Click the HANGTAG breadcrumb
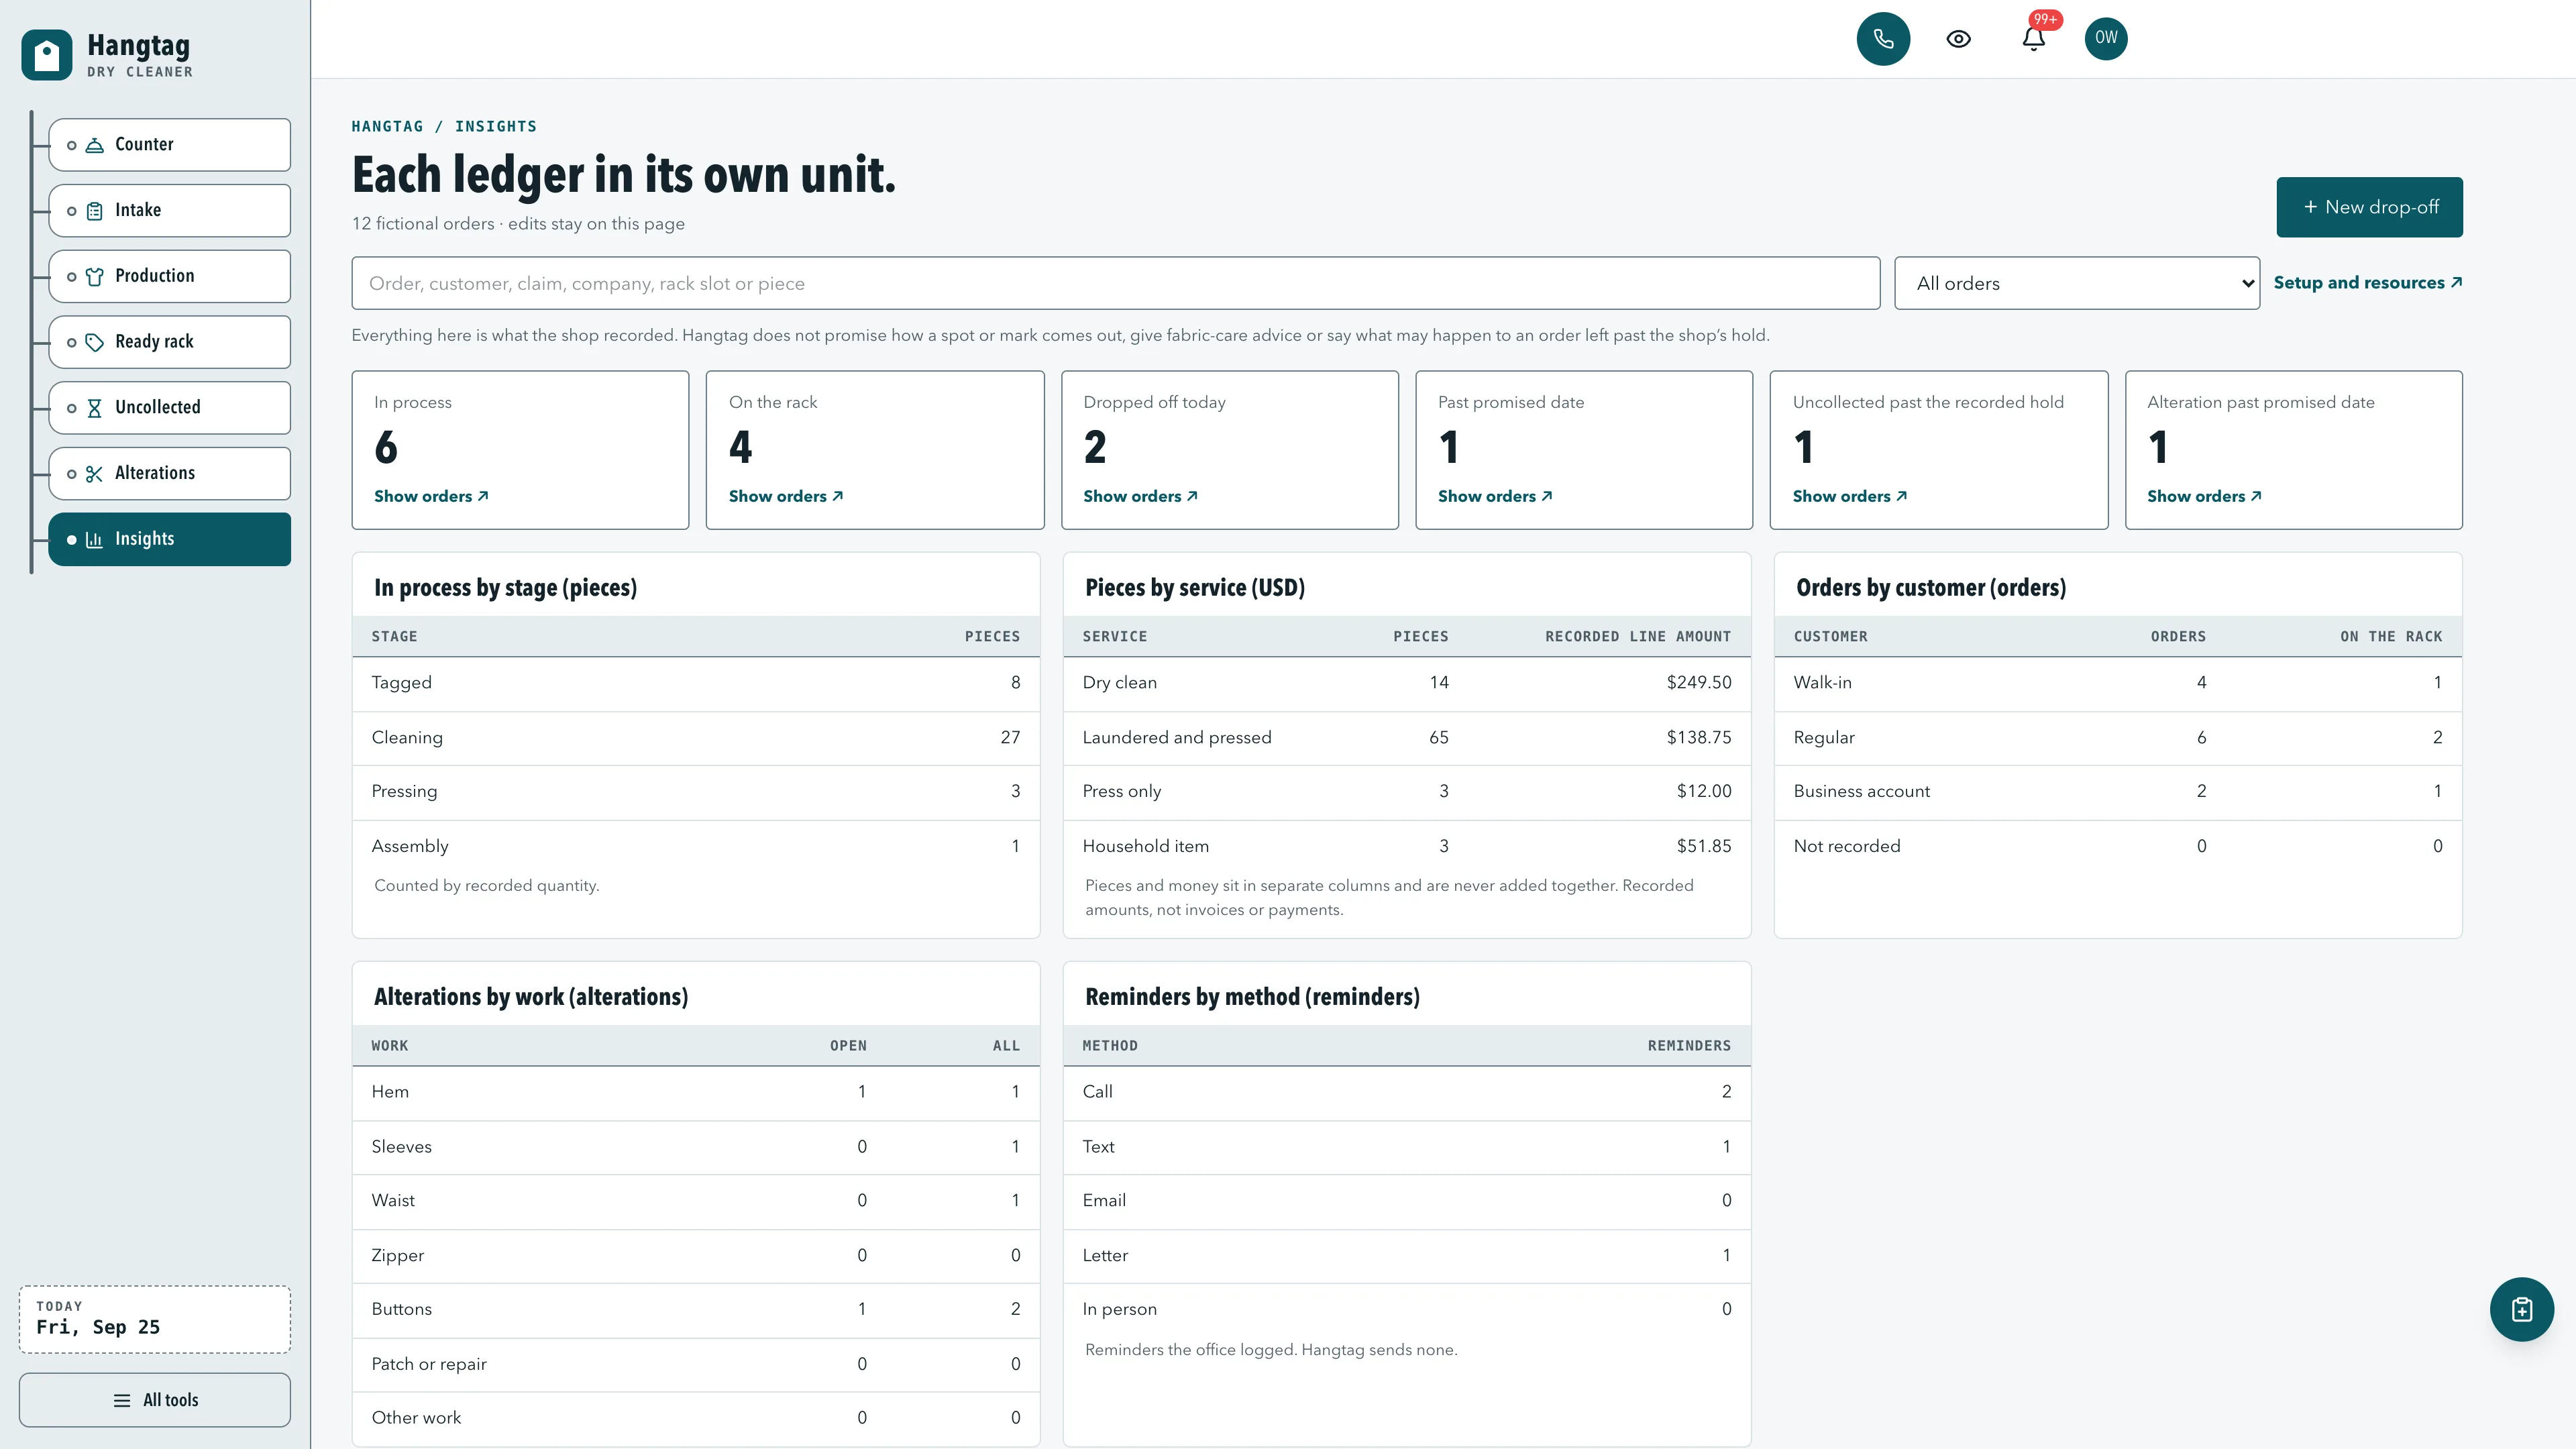The height and width of the screenshot is (1449, 2576). tap(387, 126)
